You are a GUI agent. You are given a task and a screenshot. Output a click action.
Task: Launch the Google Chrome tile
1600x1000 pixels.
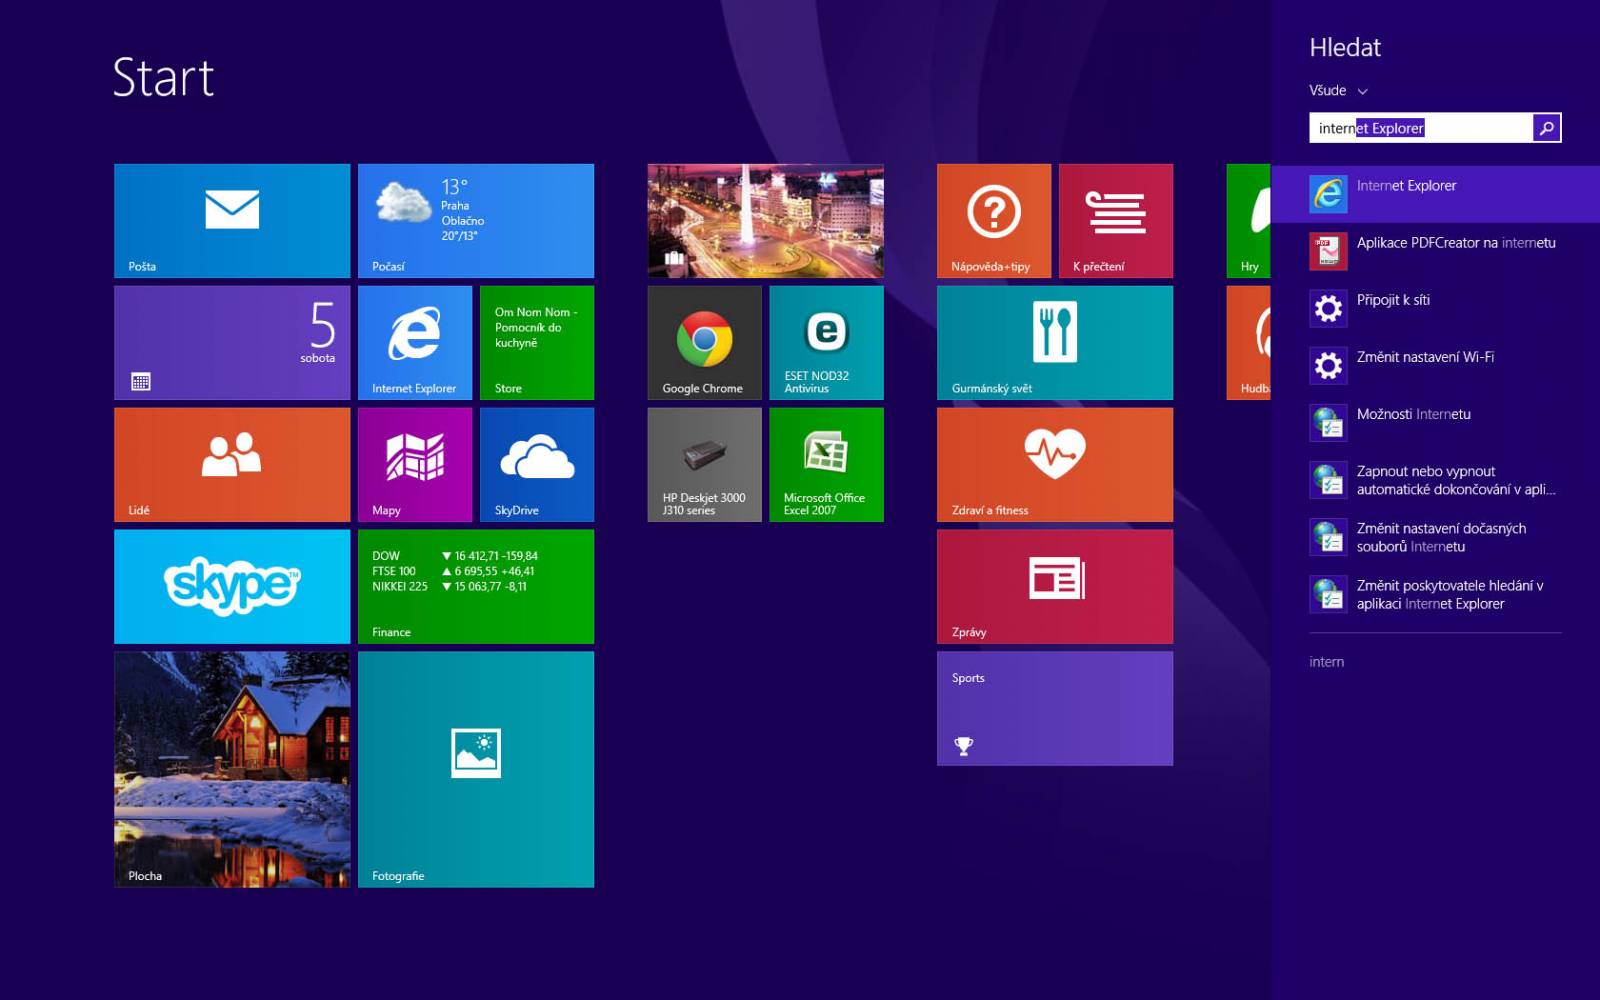tap(705, 343)
